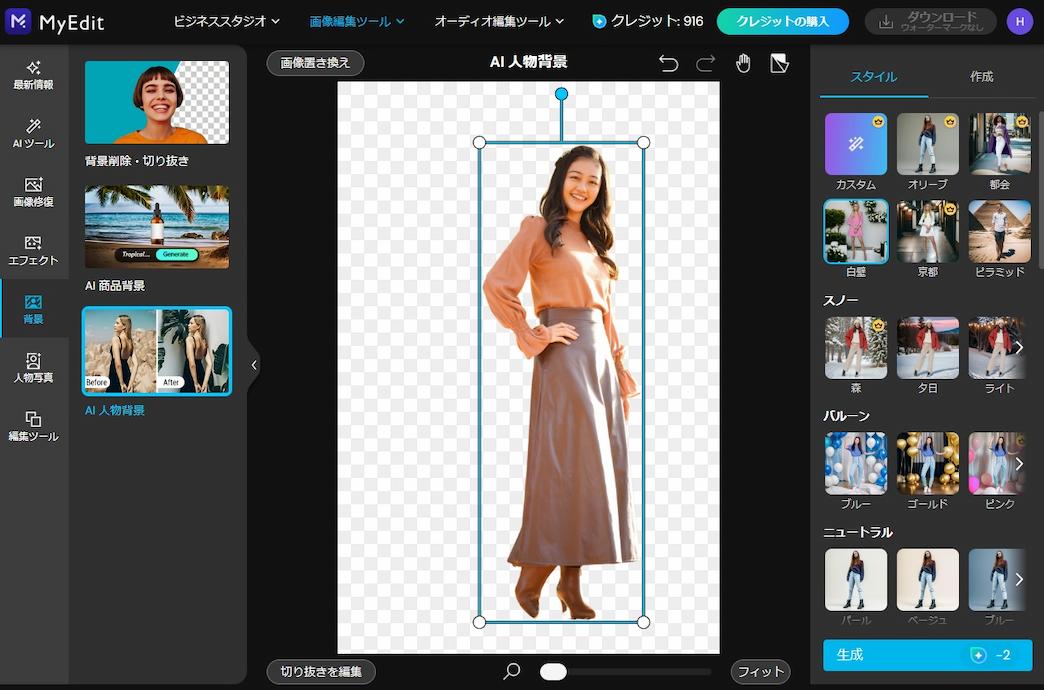Open the 人物写真 sidebar panel
Screen dimensions: 1044x690
click(x=34, y=370)
